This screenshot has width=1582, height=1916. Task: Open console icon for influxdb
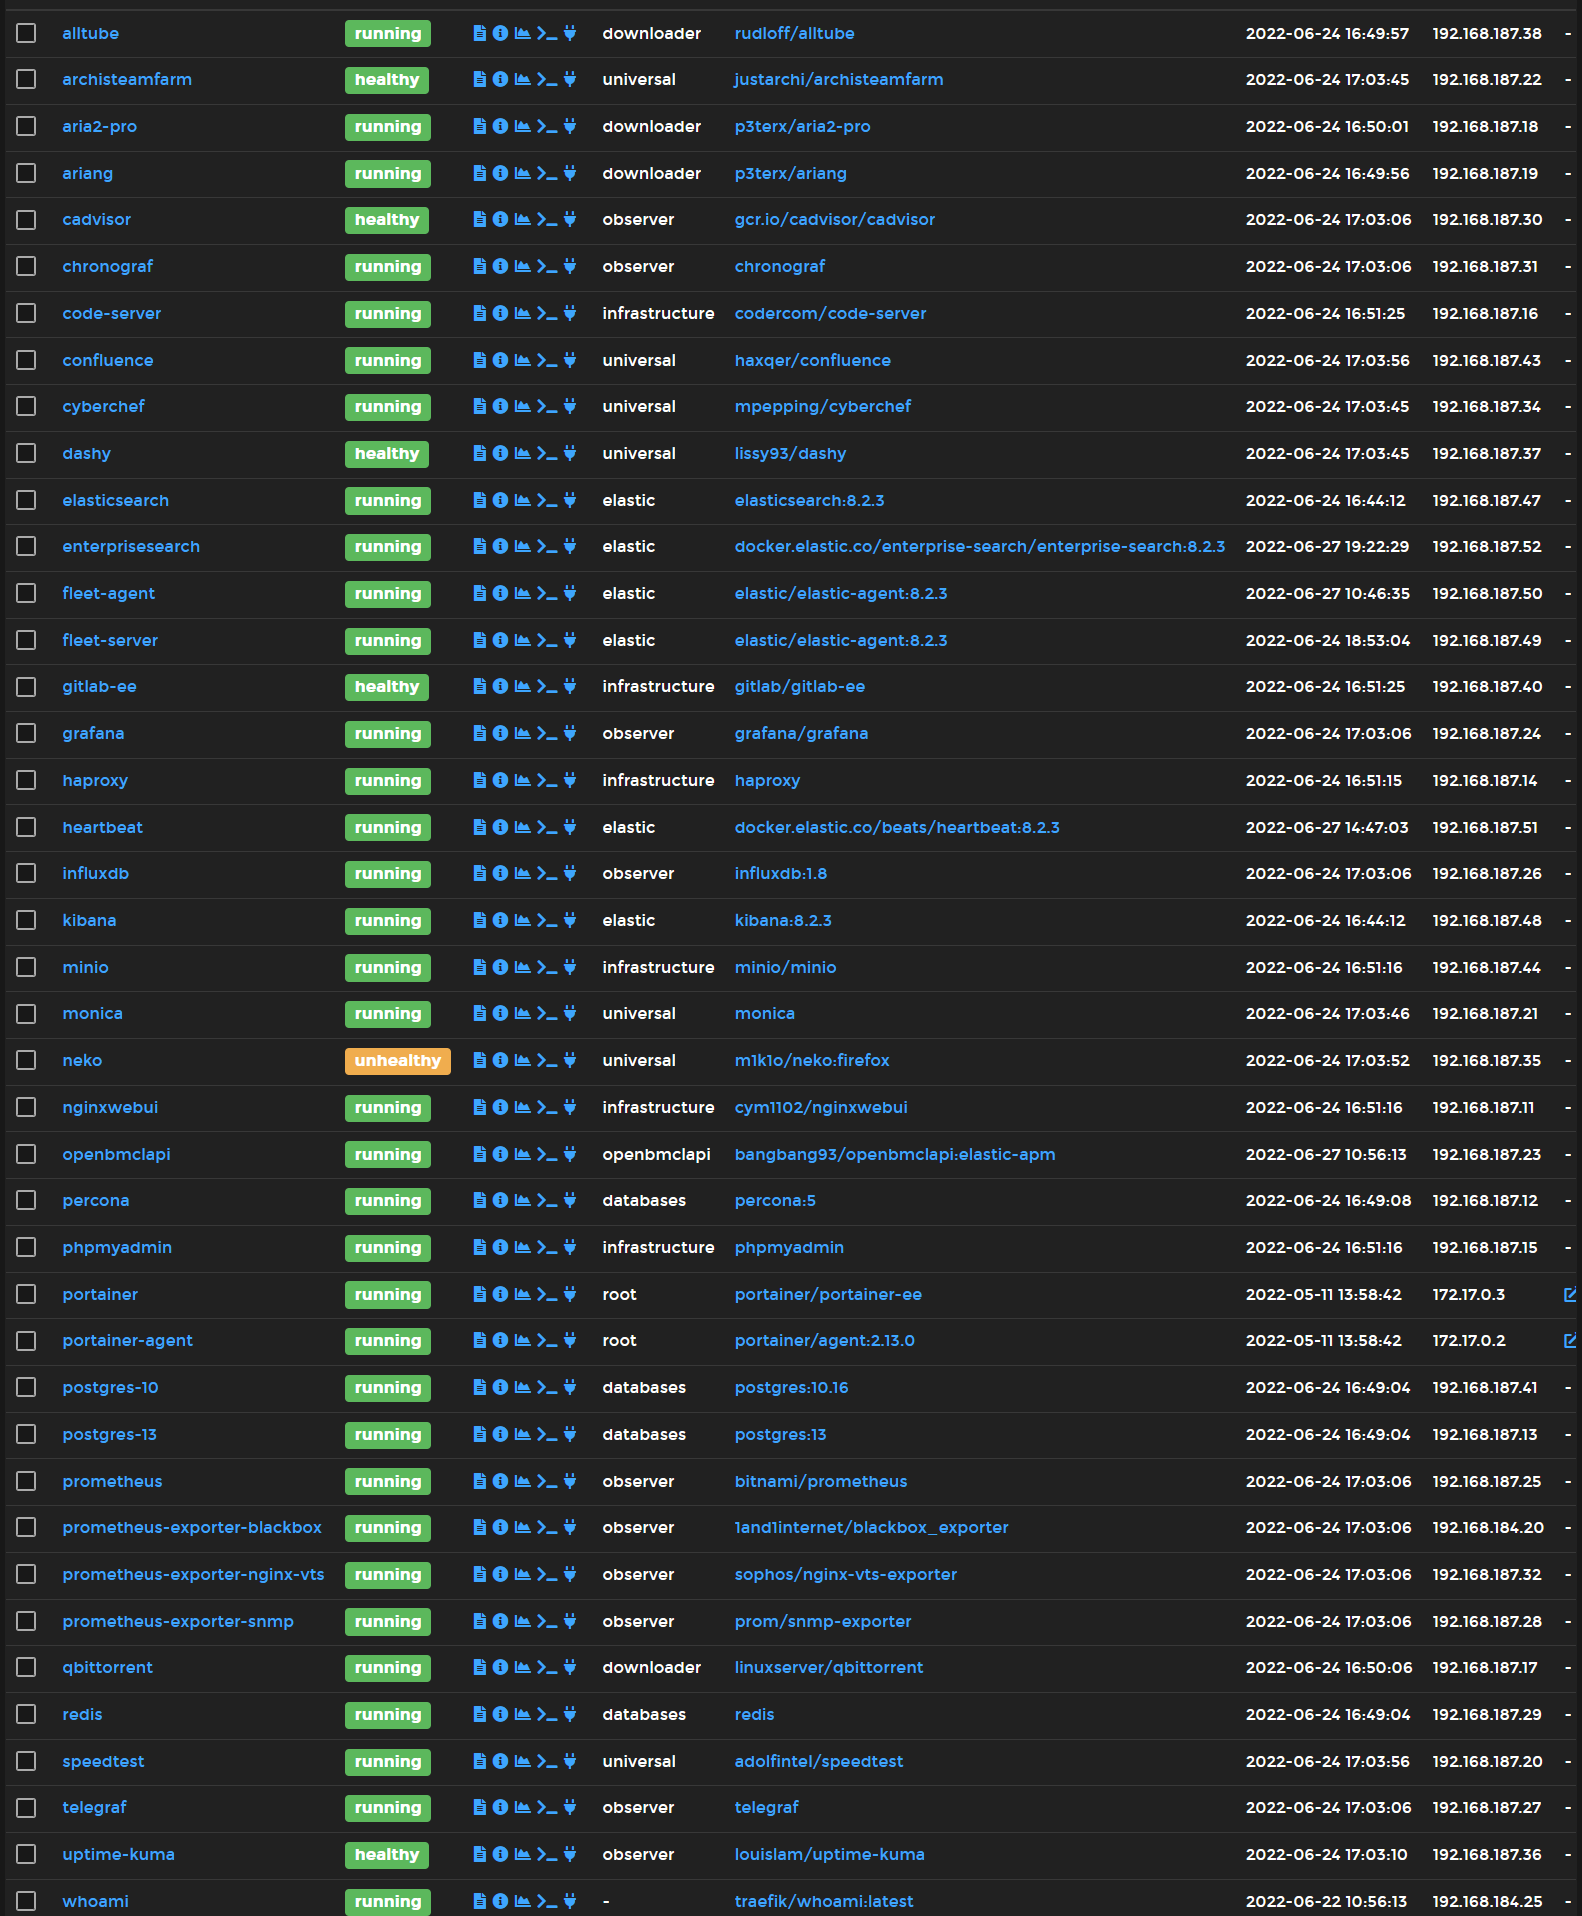click(x=547, y=873)
